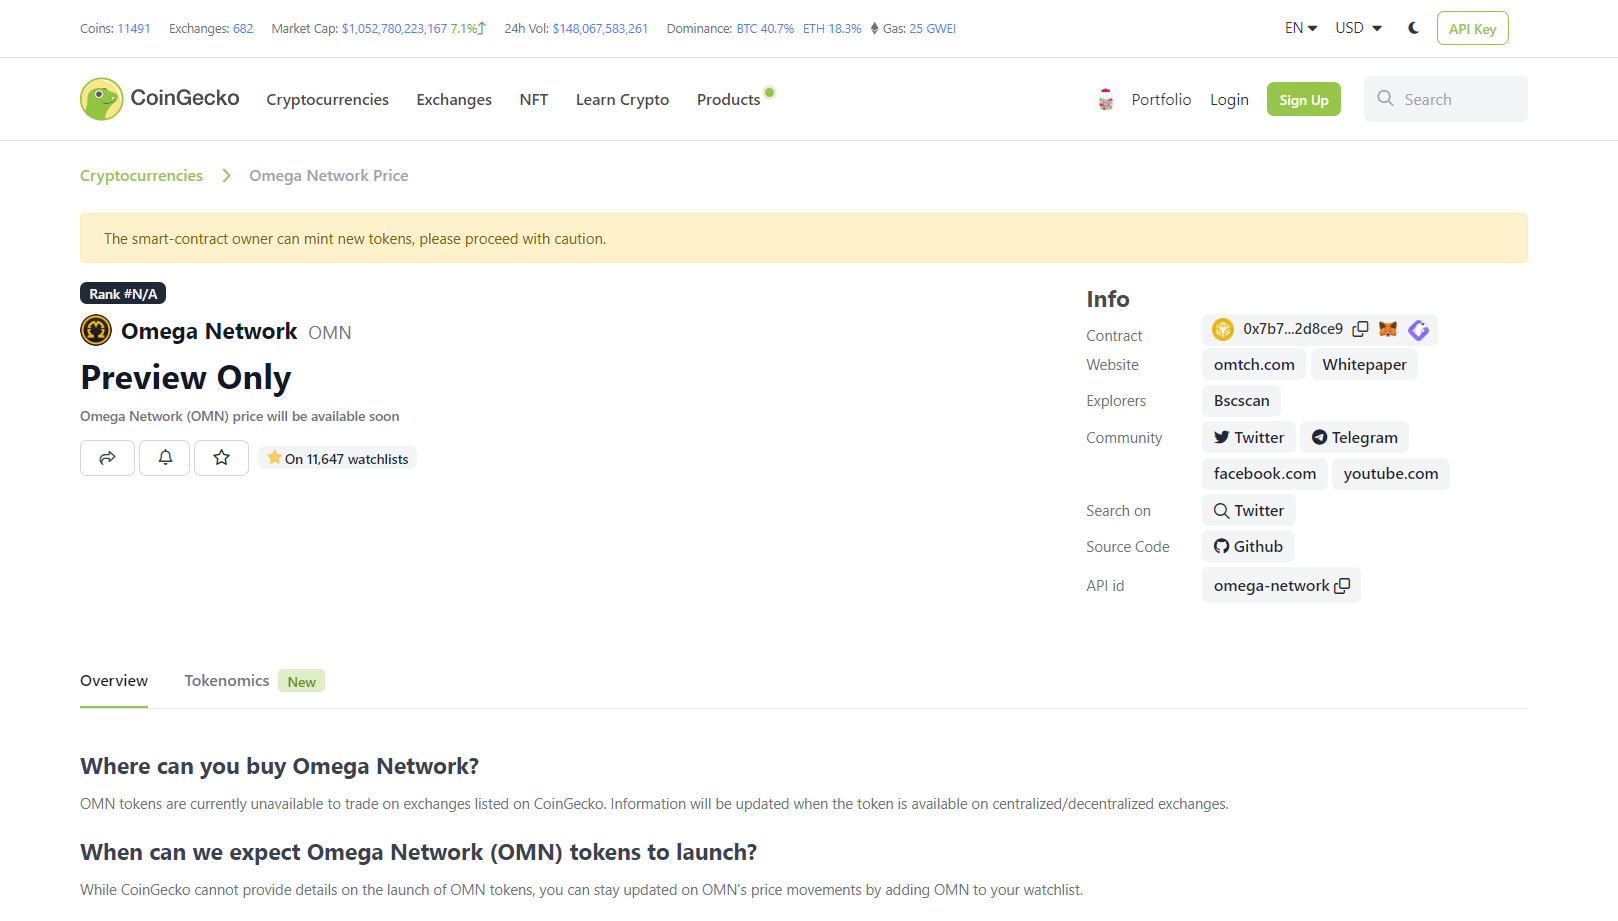Viewport: 1618px width, 921px height.
Task: Click the search magnifier icon
Action: (x=1385, y=98)
